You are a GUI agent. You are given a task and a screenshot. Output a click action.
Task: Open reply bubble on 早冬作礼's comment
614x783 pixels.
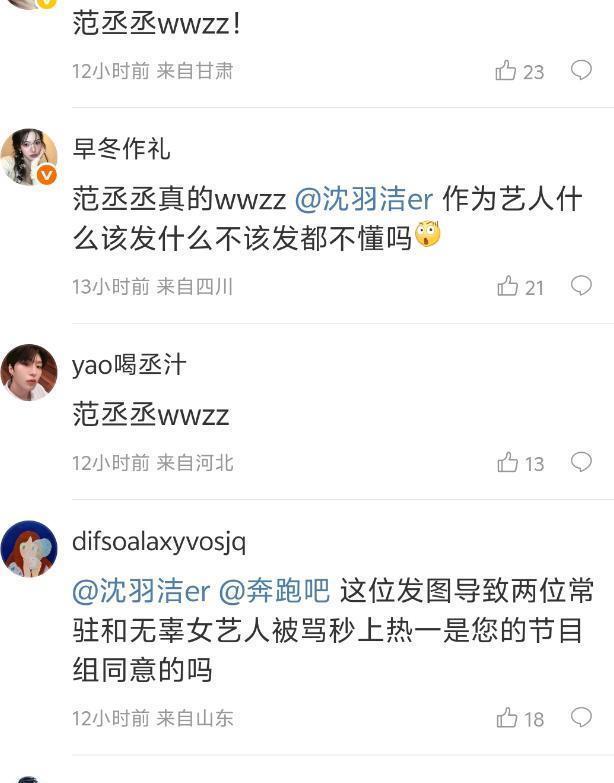[x=582, y=286]
